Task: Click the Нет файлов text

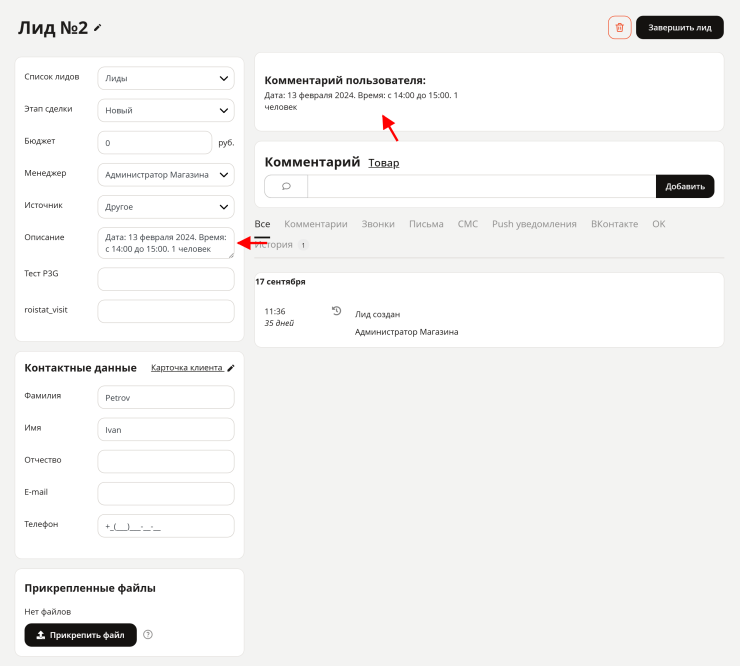Action: click(x=48, y=612)
